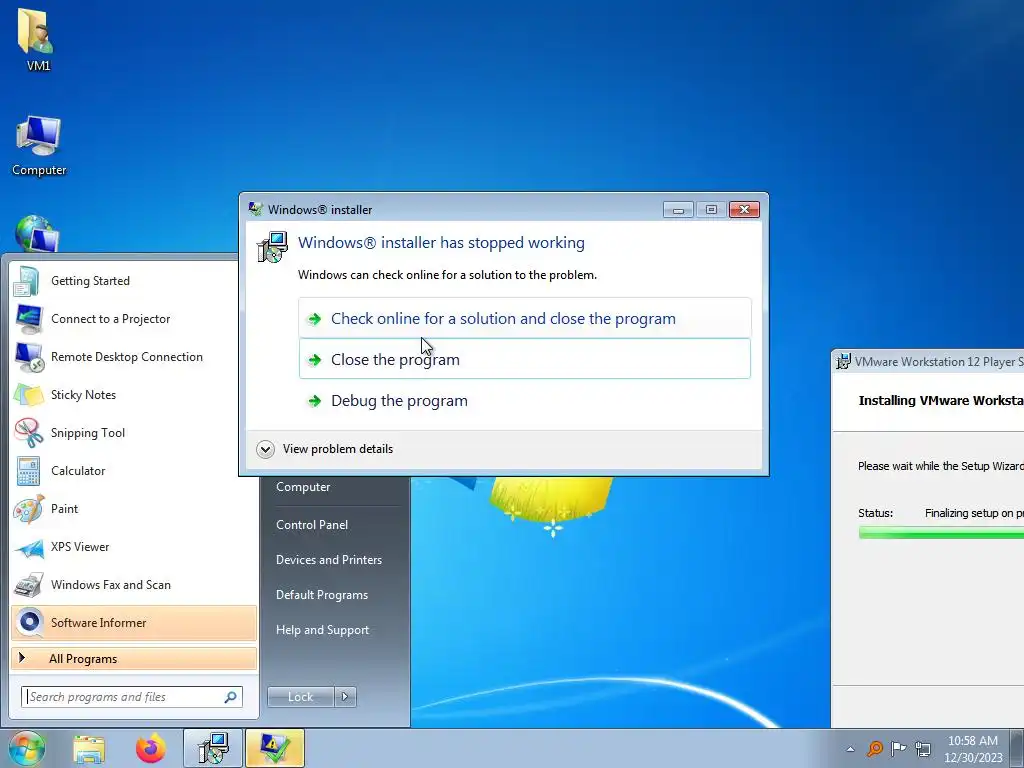Click the Paint palette icon
The height and width of the screenshot is (768, 1024).
28,509
